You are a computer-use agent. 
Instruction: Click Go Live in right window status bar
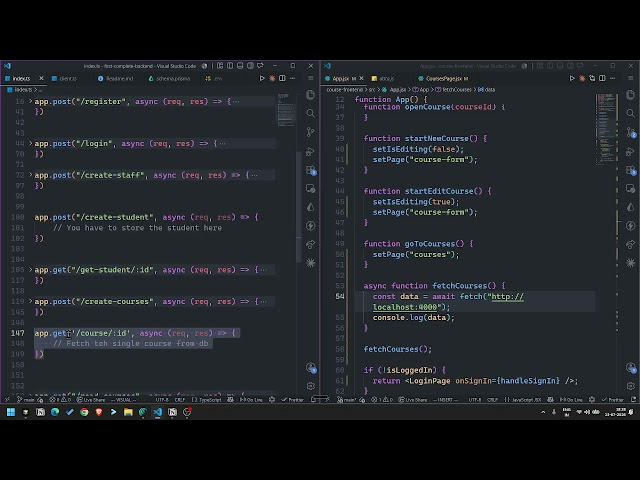(571, 400)
